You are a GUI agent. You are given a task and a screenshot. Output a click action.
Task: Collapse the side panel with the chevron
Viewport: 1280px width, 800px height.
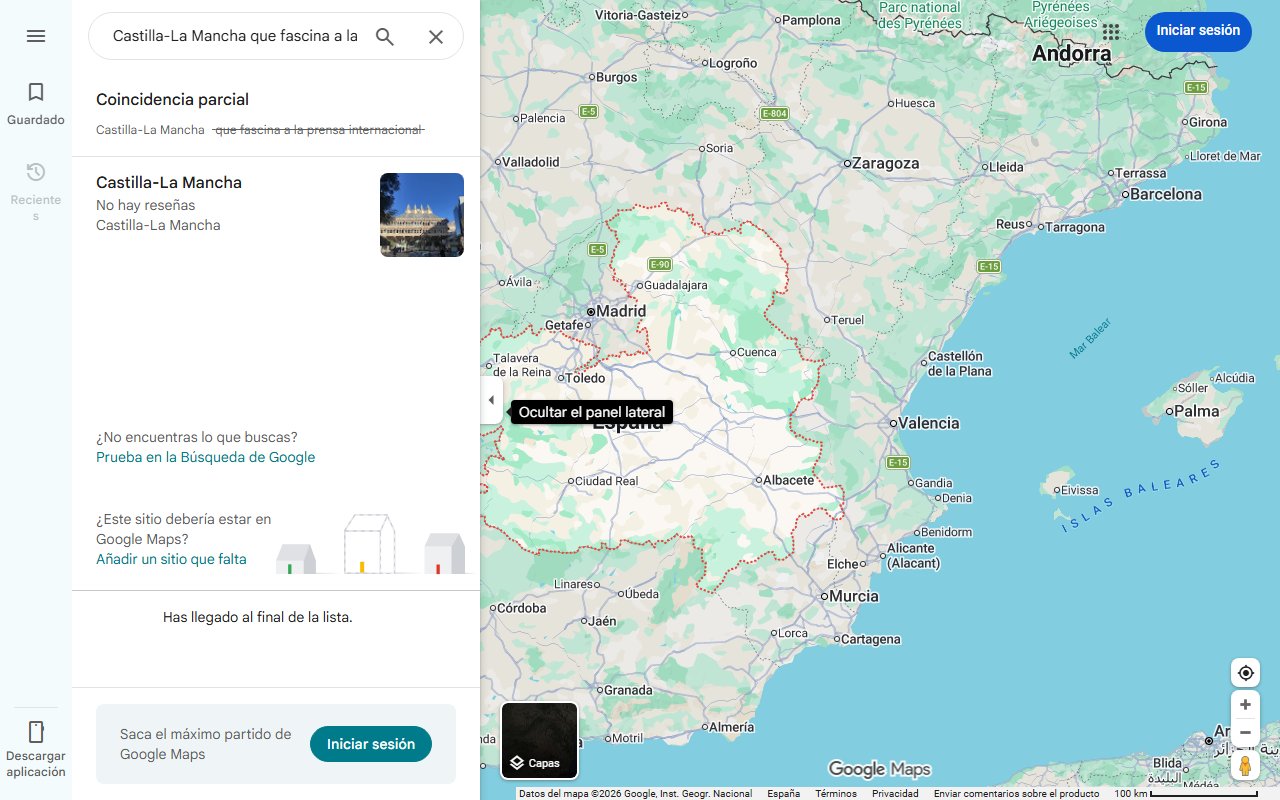pos(491,399)
